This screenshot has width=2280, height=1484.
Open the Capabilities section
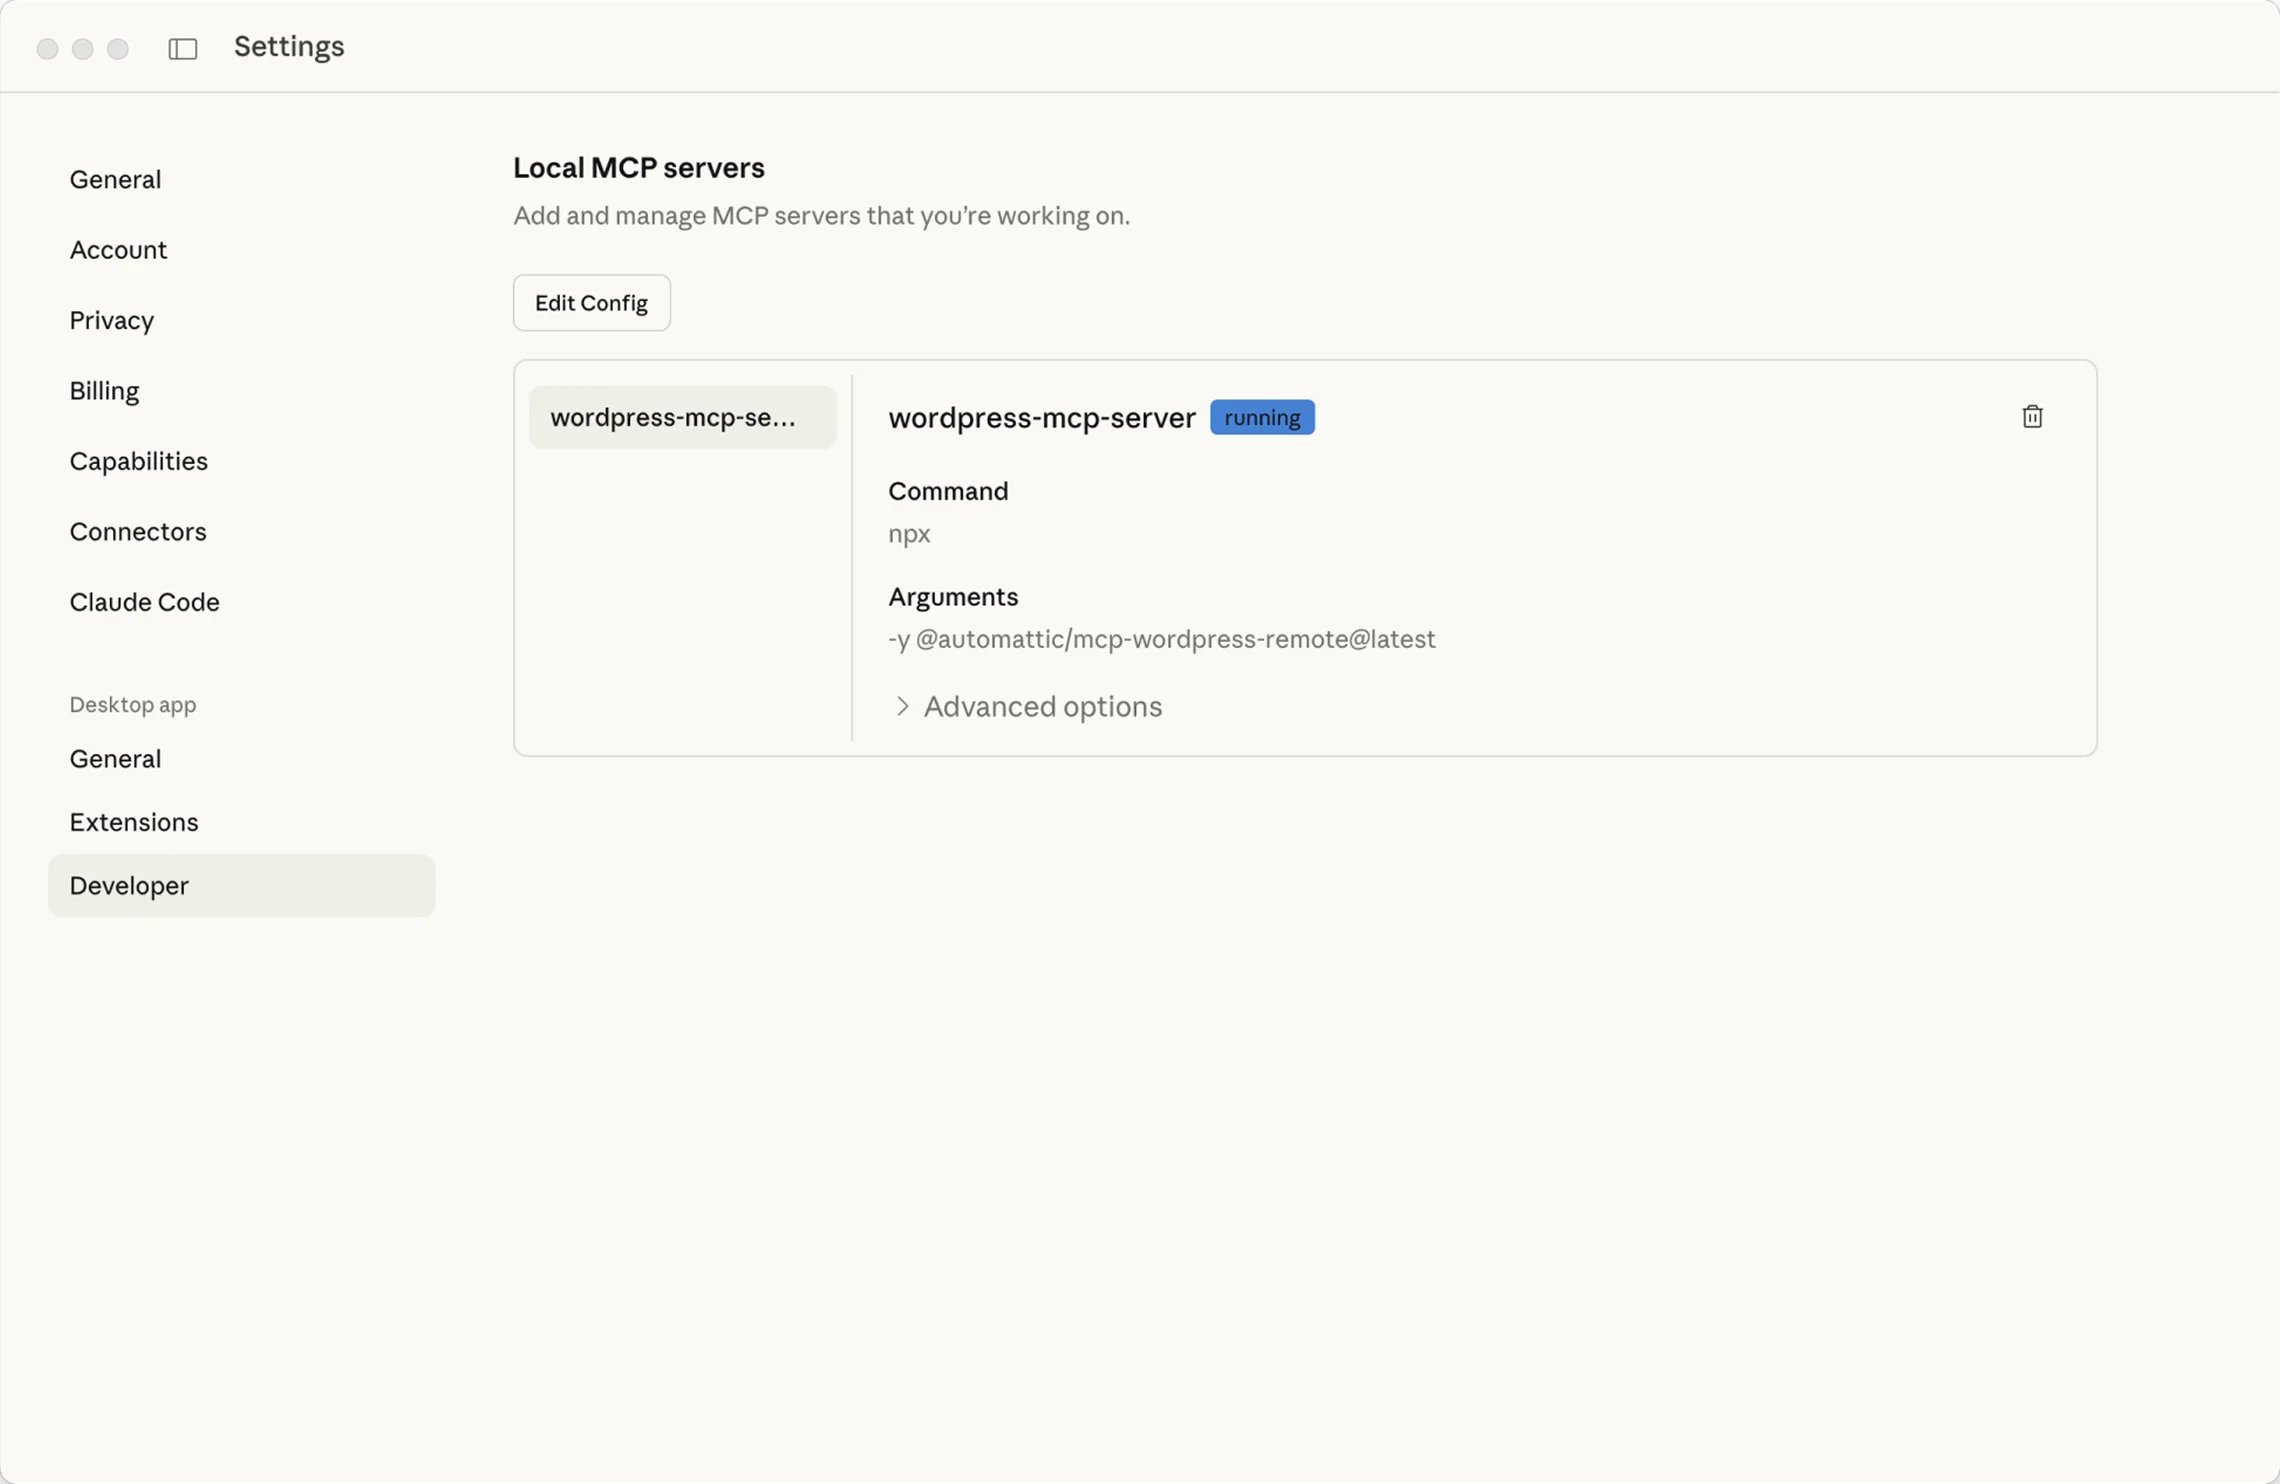click(138, 460)
